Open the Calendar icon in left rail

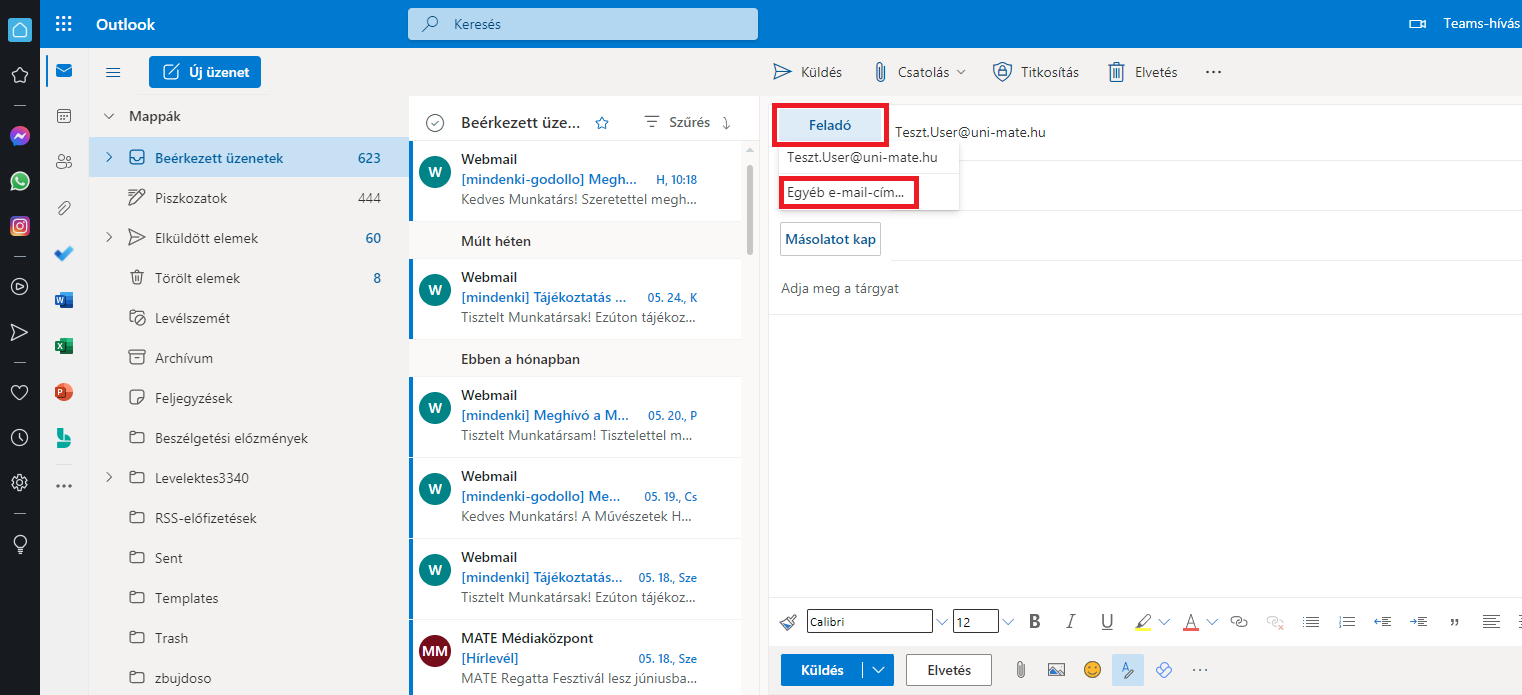(x=64, y=116)
